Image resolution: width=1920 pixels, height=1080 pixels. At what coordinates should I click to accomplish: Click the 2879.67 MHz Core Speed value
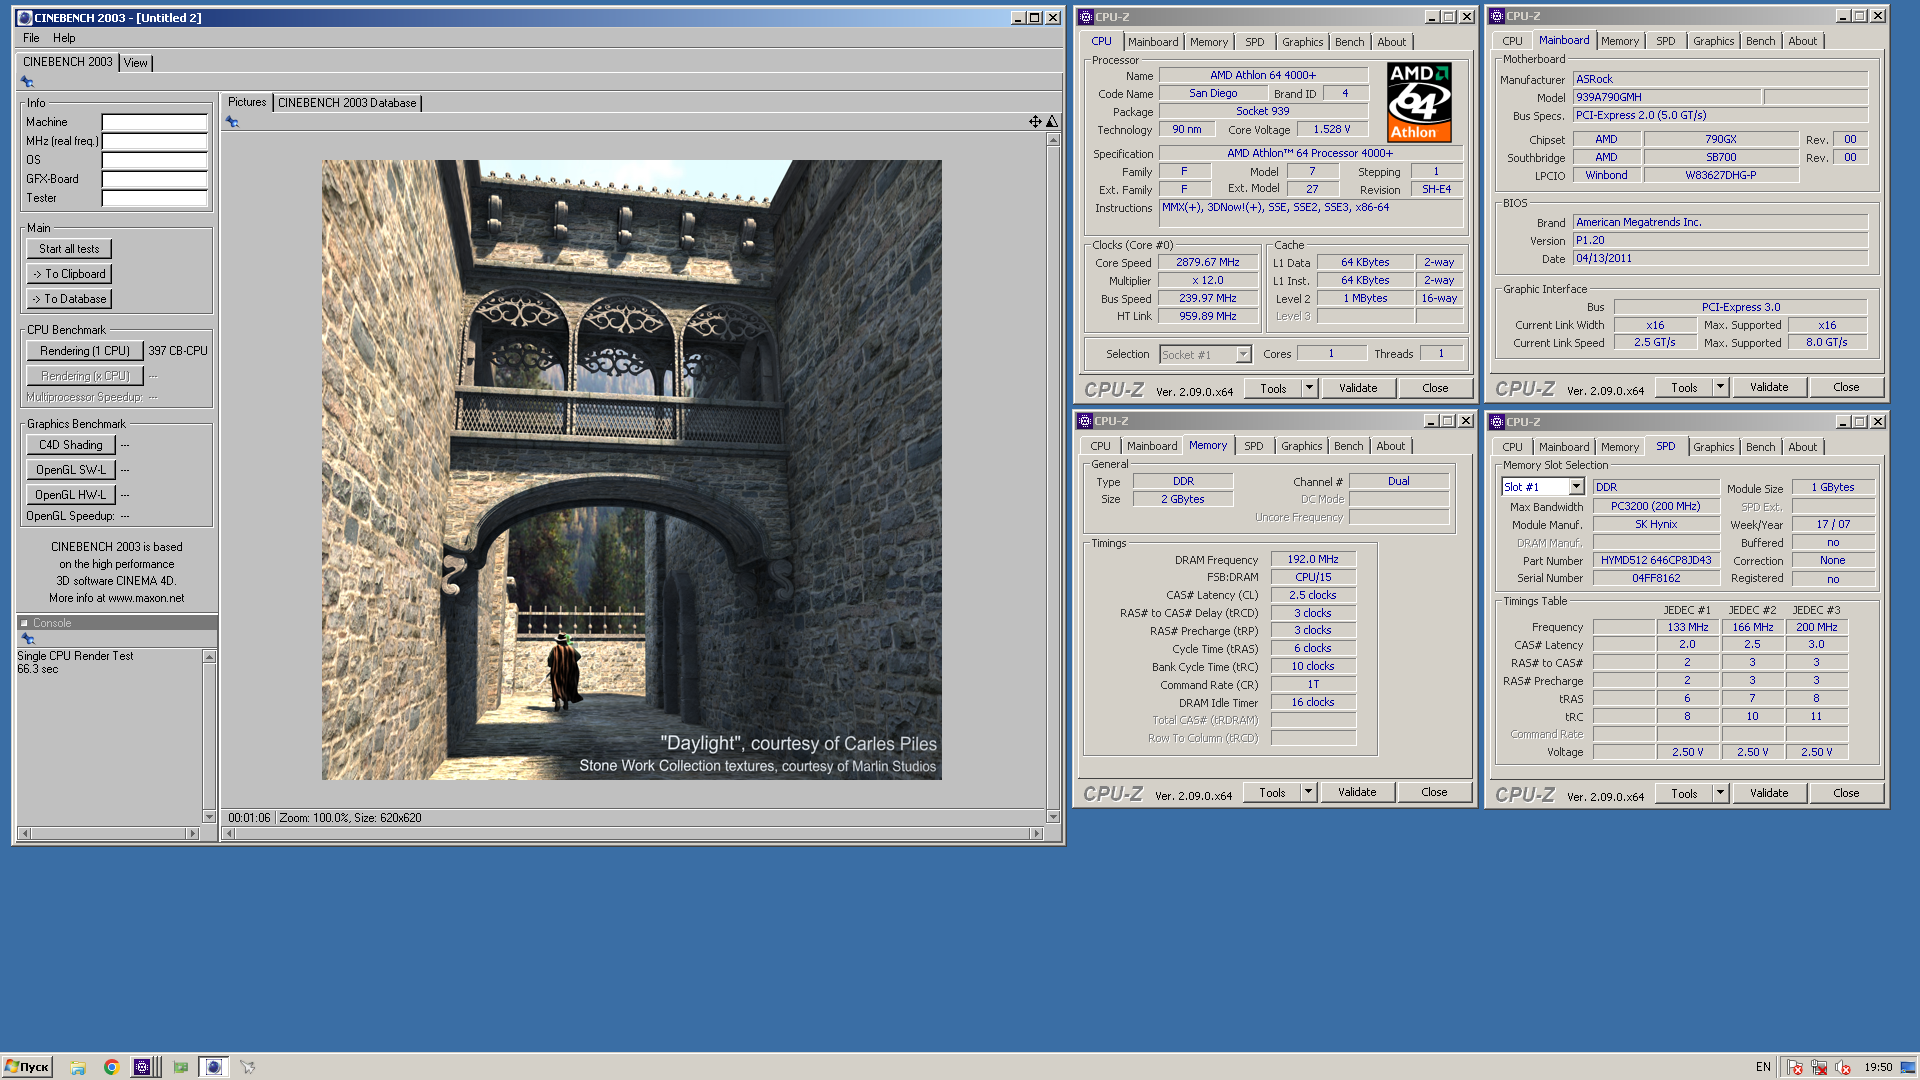(1208, 263)
